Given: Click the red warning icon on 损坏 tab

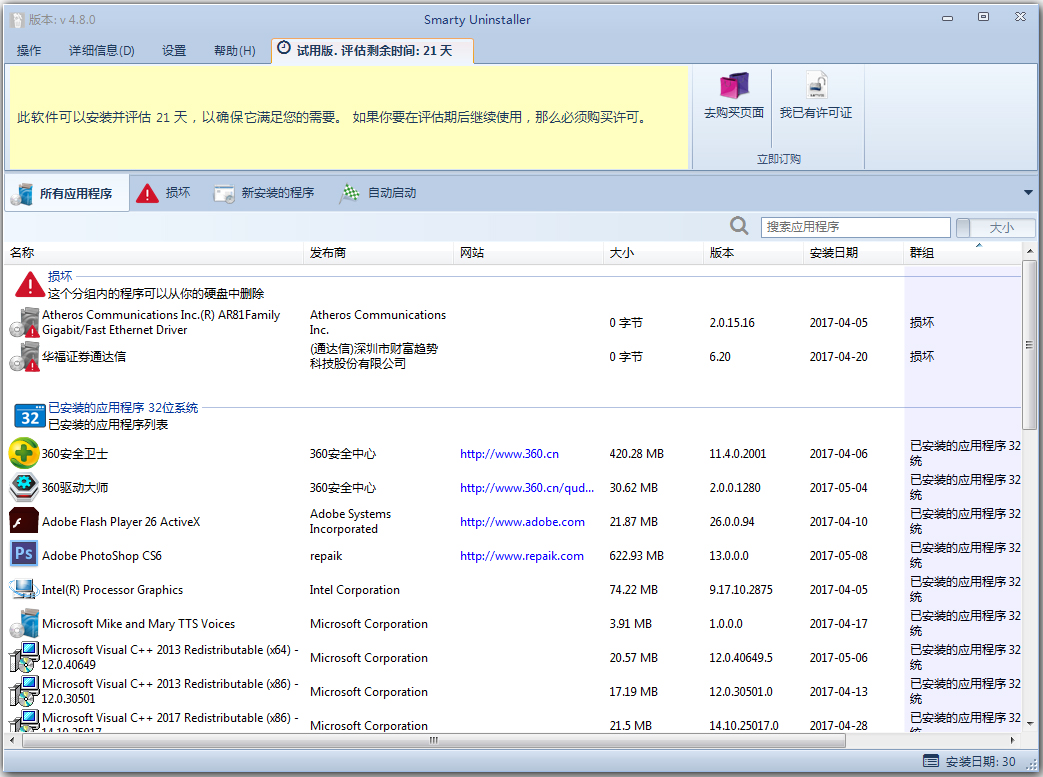Looking at the screenshot, I should coord(147,193).
